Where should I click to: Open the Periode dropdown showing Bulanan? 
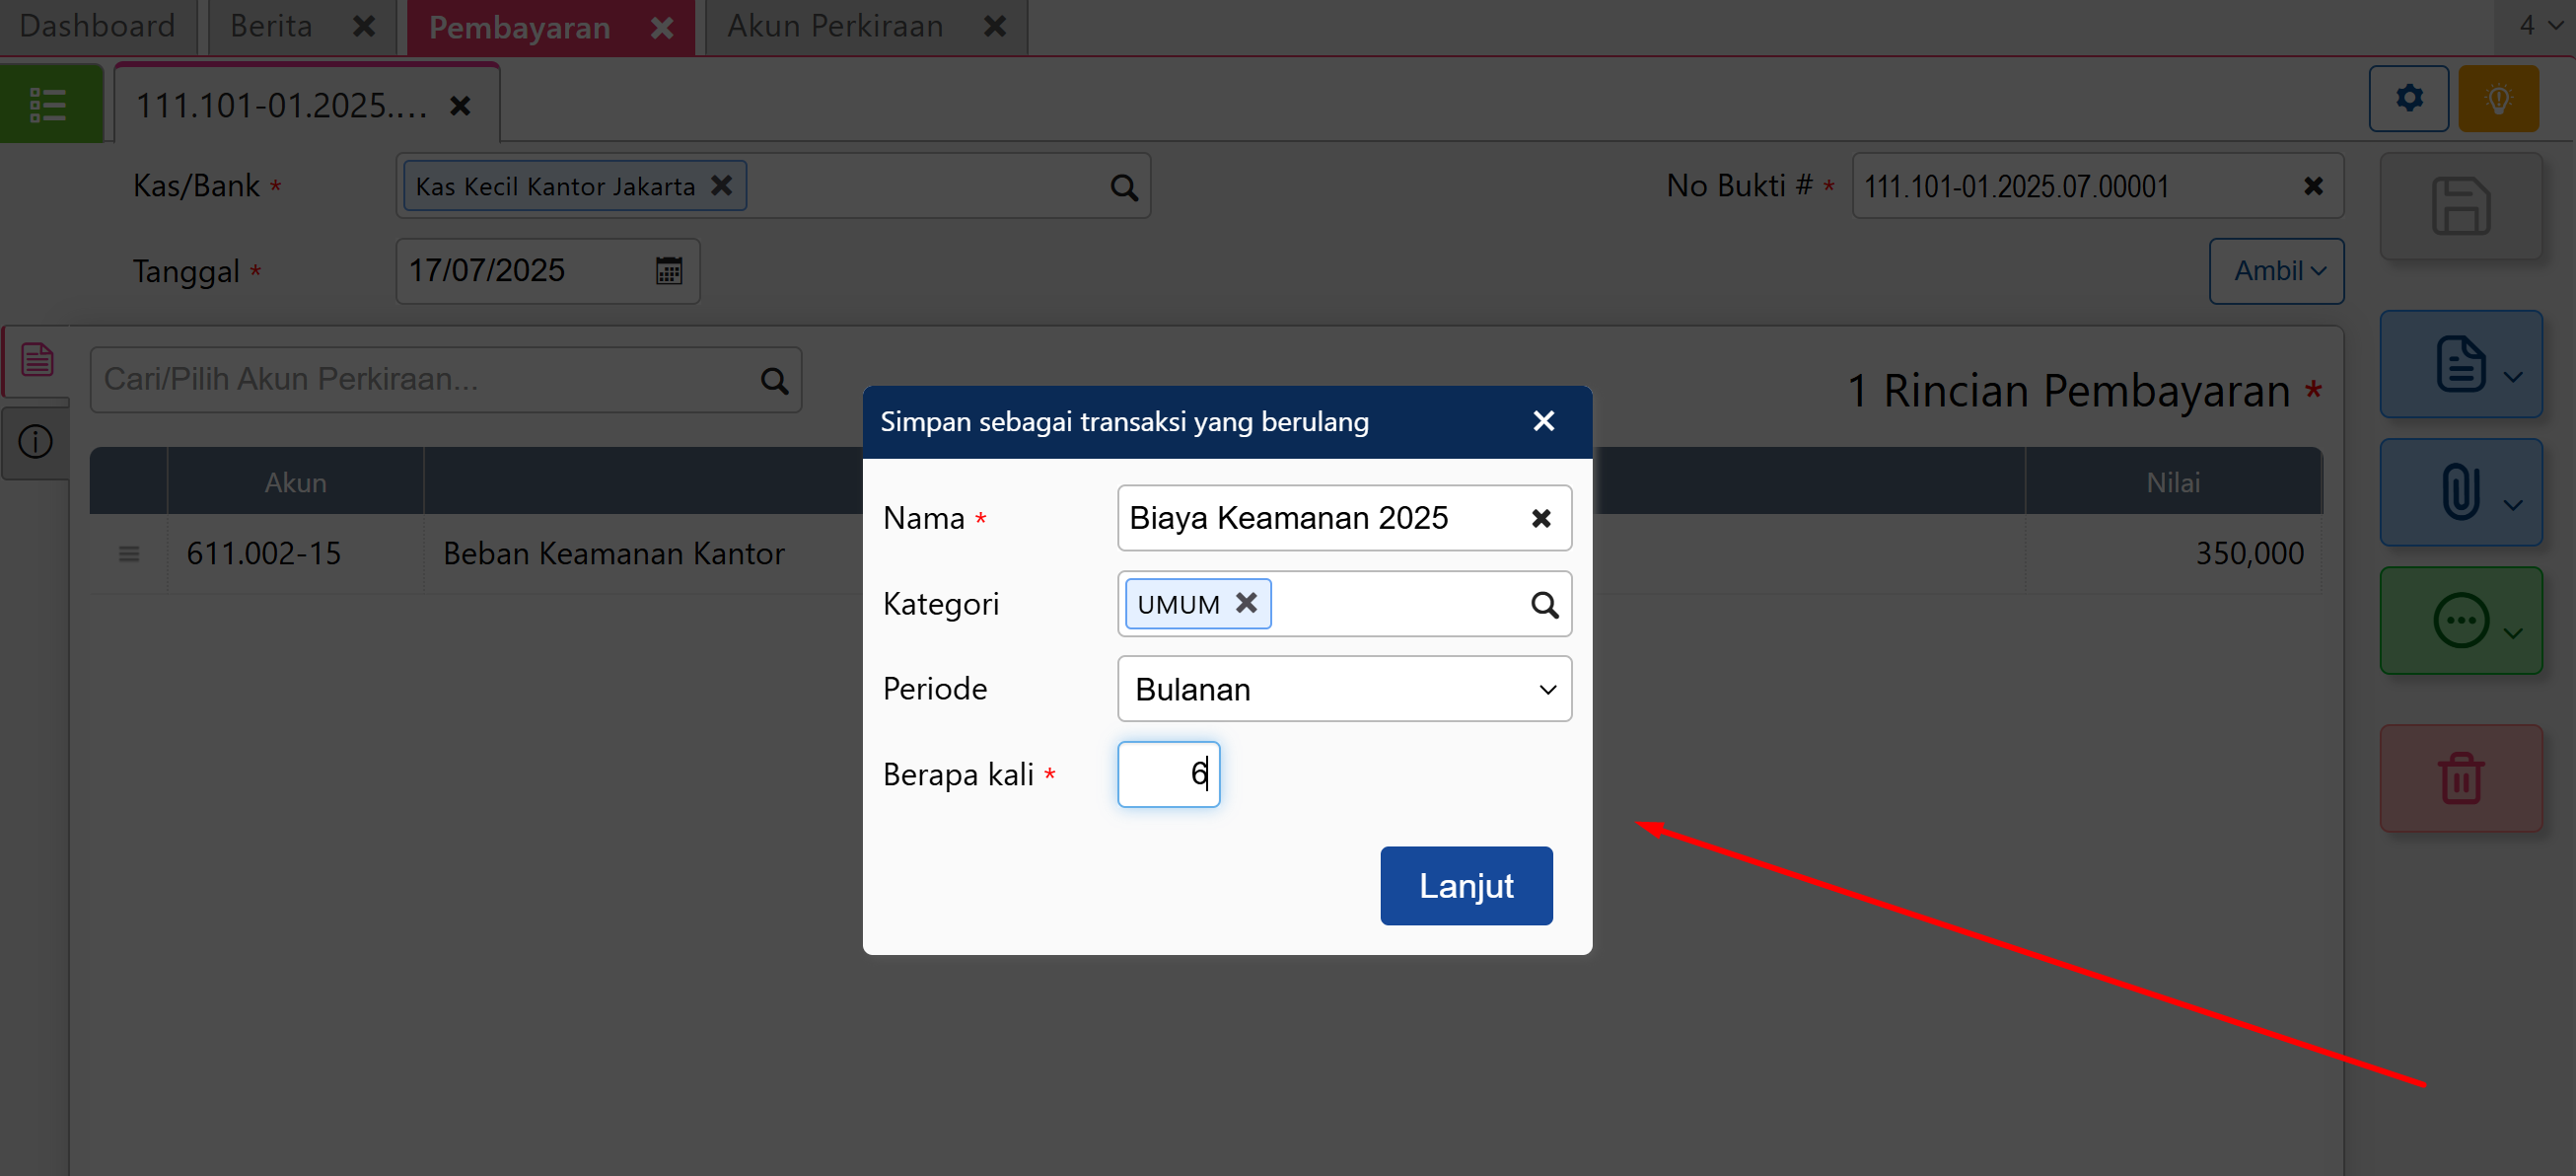pyautogui.click(x=1343, y=689)
